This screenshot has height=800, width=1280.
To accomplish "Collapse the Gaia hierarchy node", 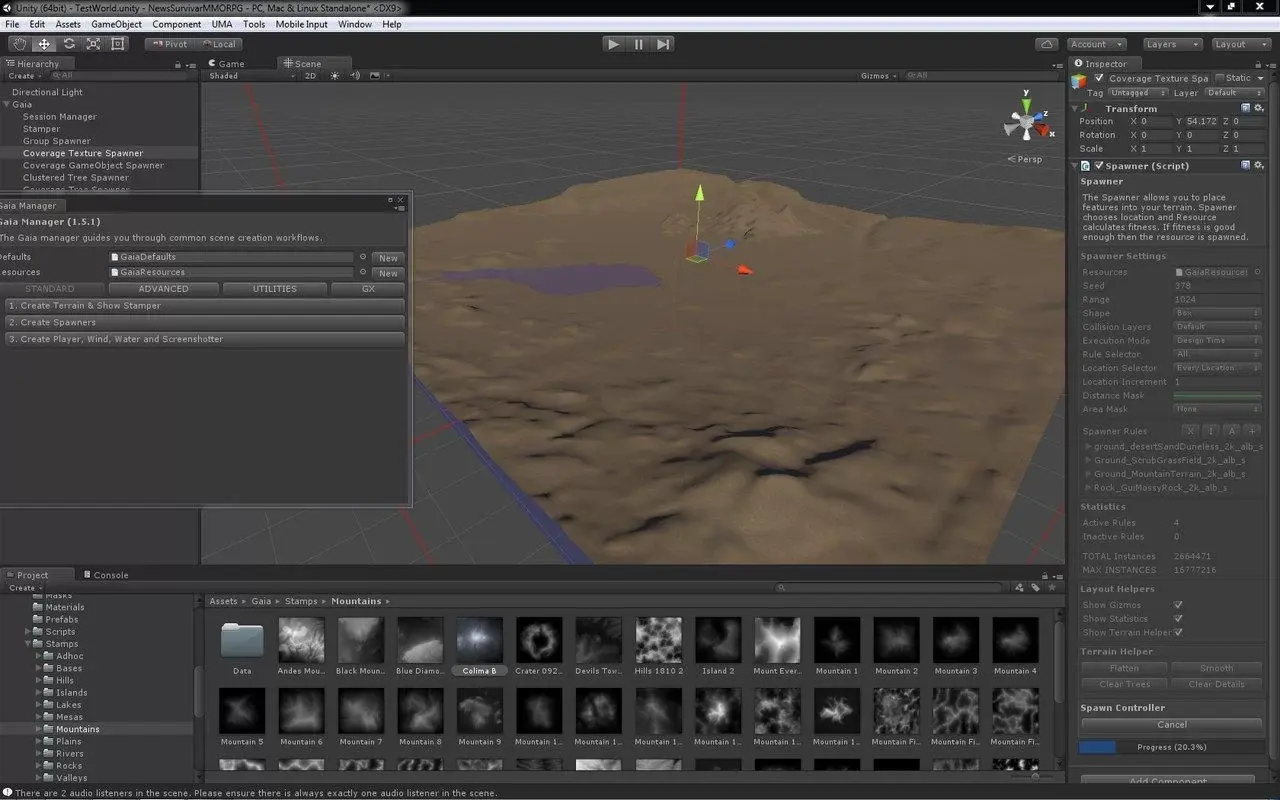I will (7, 104).
